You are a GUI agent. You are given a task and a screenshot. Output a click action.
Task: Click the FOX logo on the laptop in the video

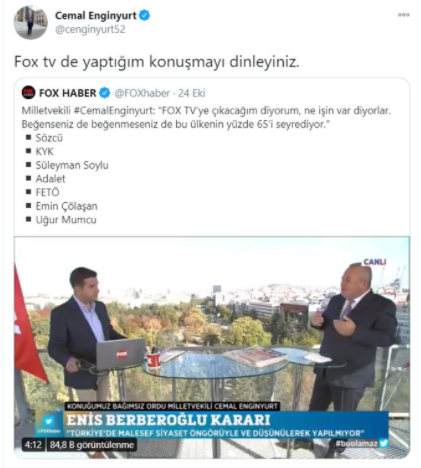pyautogui.click(x=122, y=354)
